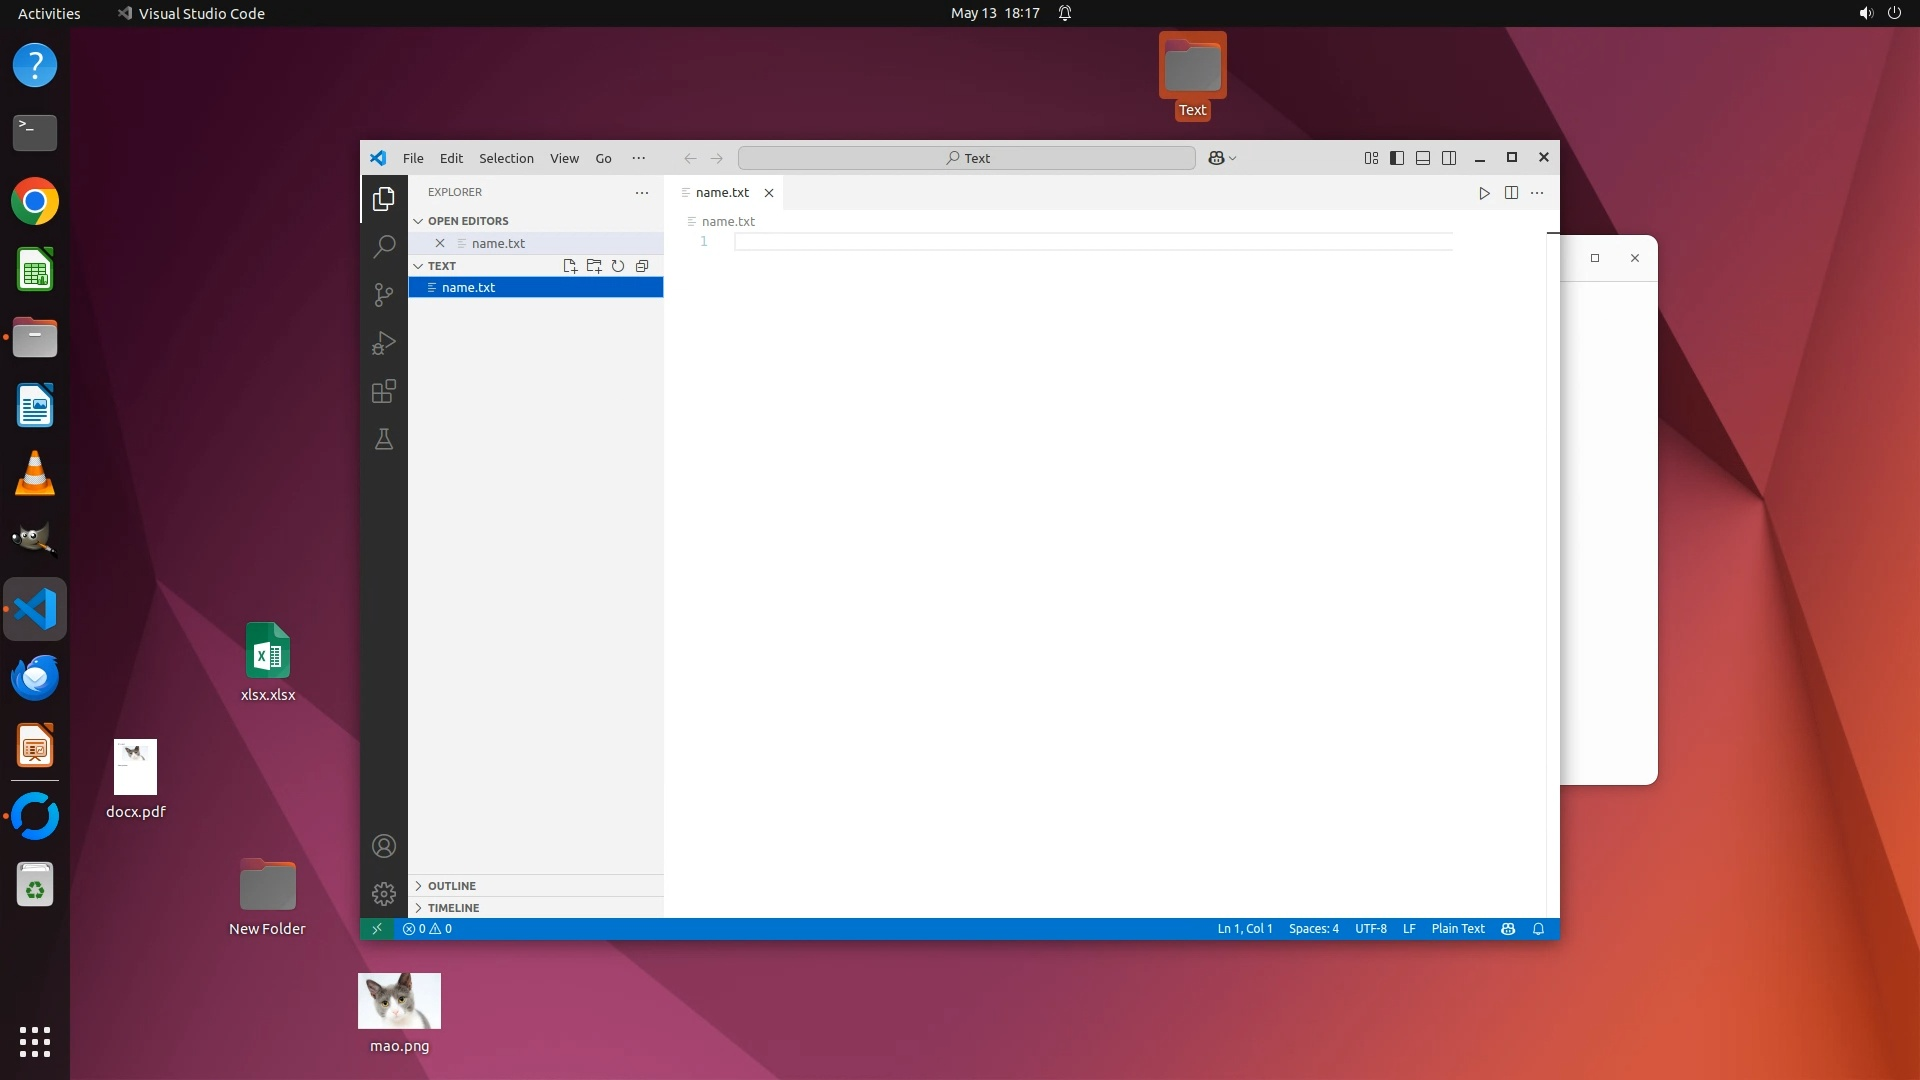Toggle the secondary side bar

pos(1449,158)
